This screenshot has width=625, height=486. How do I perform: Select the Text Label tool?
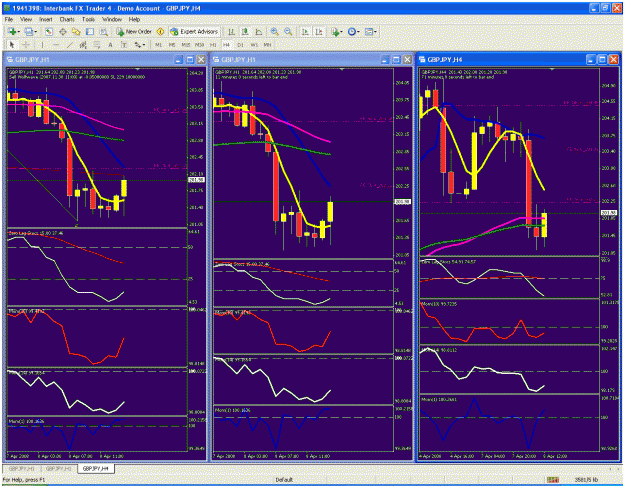point(124,45)
